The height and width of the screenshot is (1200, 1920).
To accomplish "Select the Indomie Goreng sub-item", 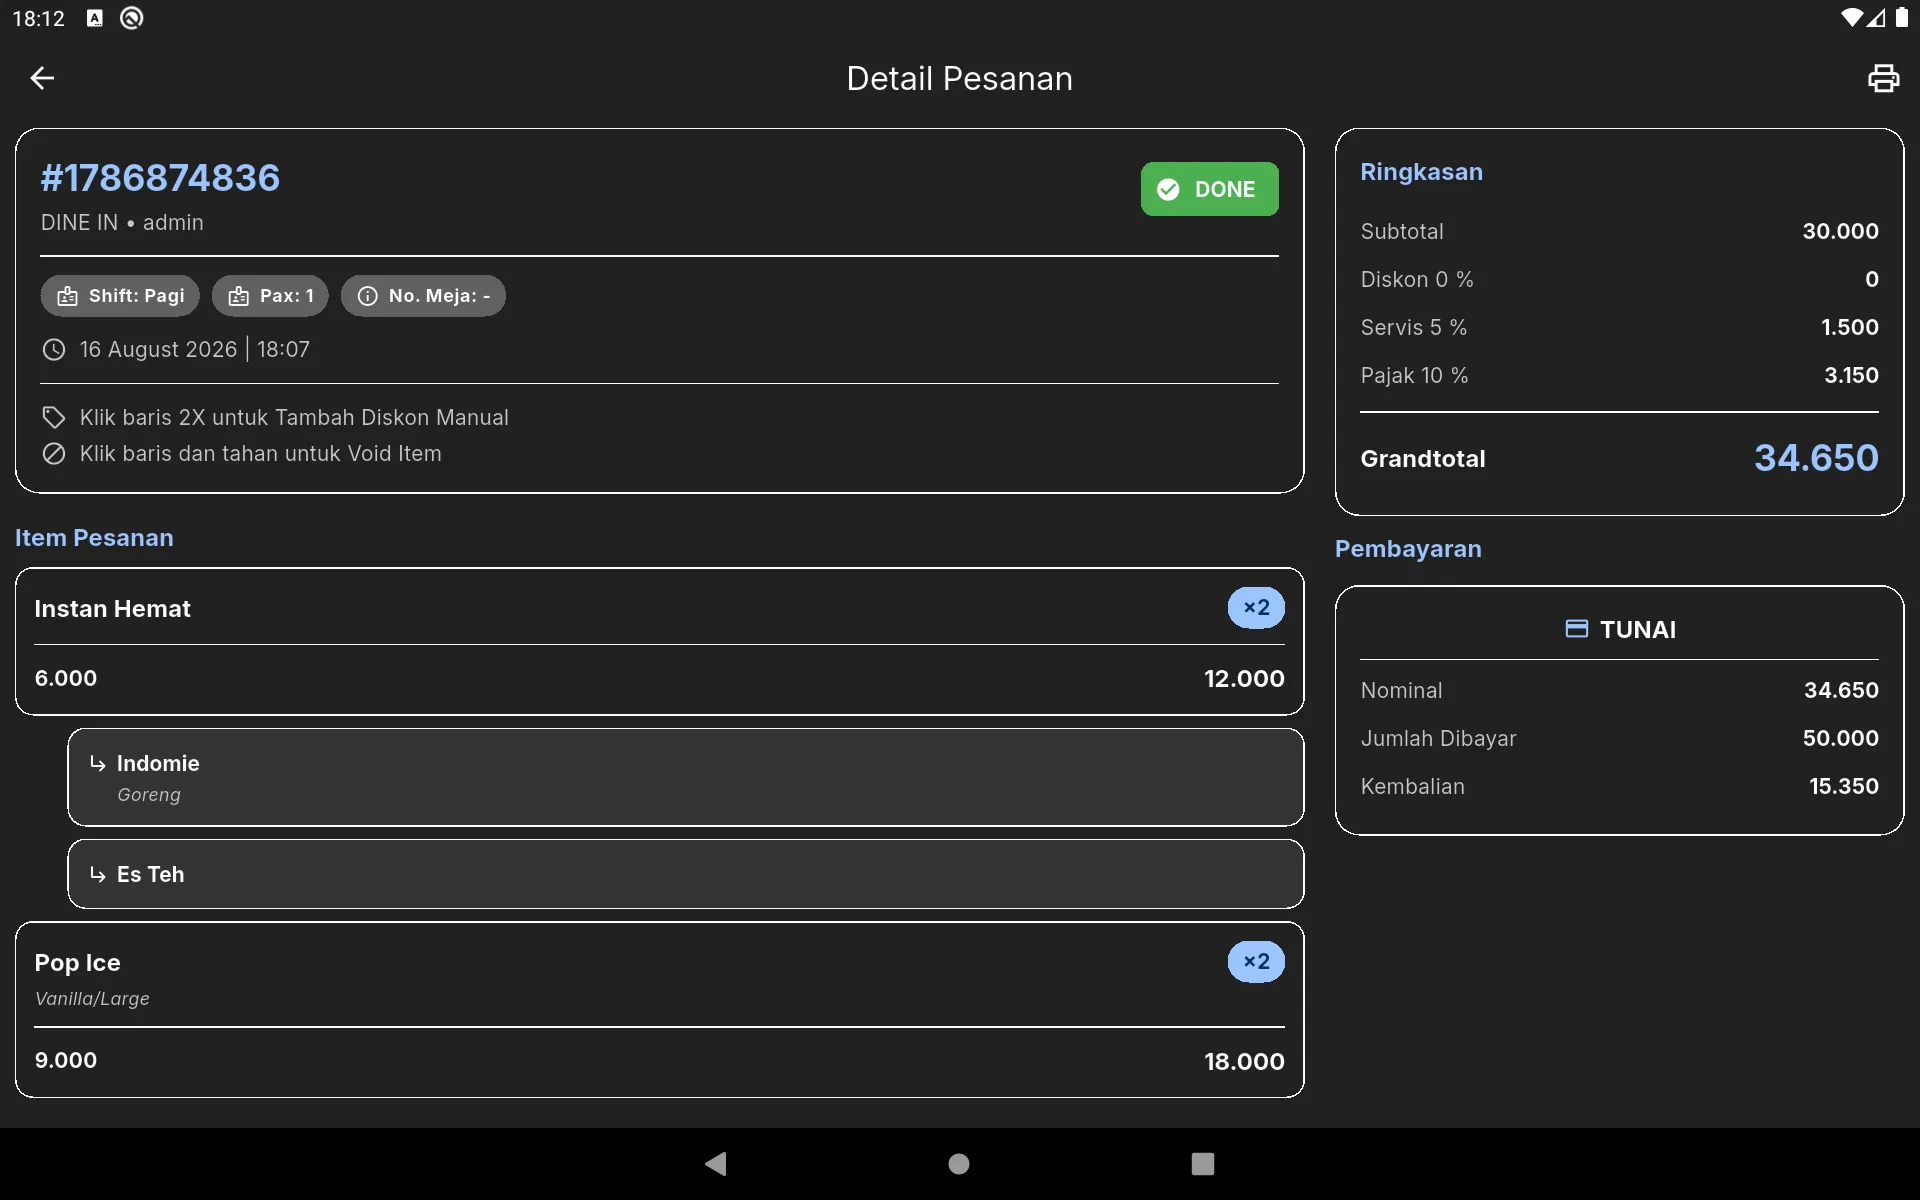I will click(685, 777).
